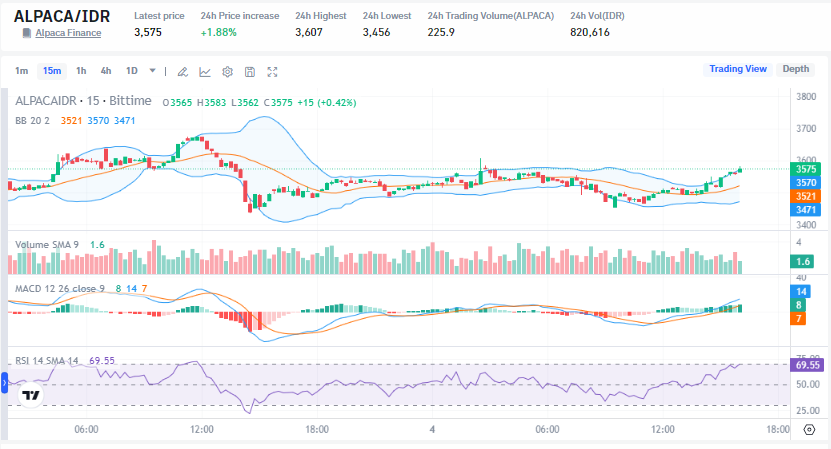Click the blue 3570 price axis tag

pos(806,183)
